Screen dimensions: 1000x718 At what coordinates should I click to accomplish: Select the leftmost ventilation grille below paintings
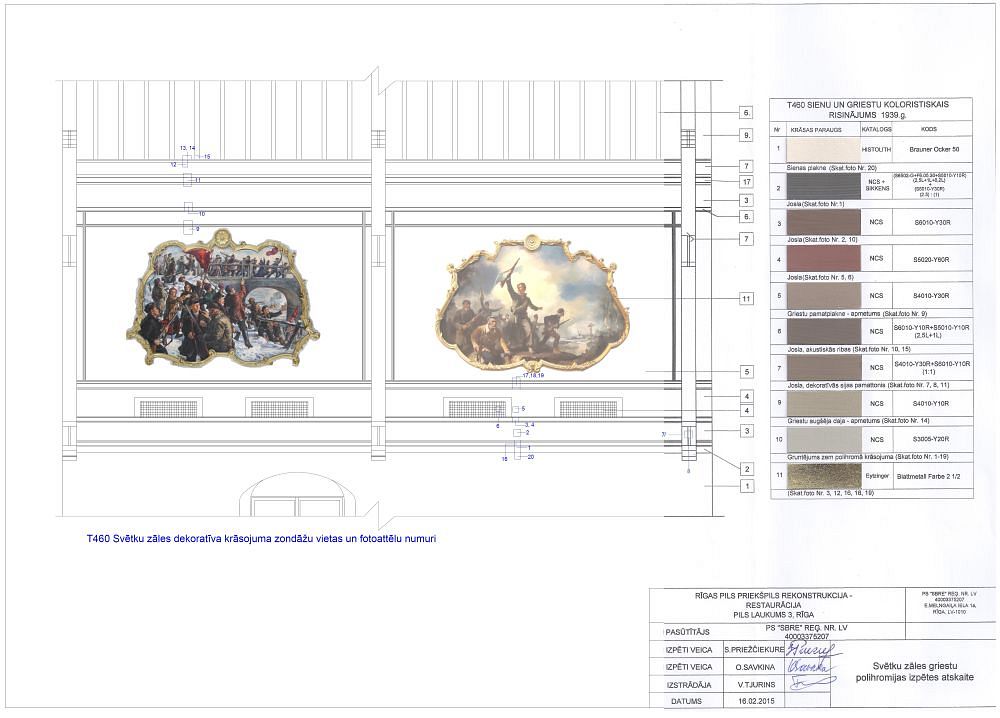168,408
